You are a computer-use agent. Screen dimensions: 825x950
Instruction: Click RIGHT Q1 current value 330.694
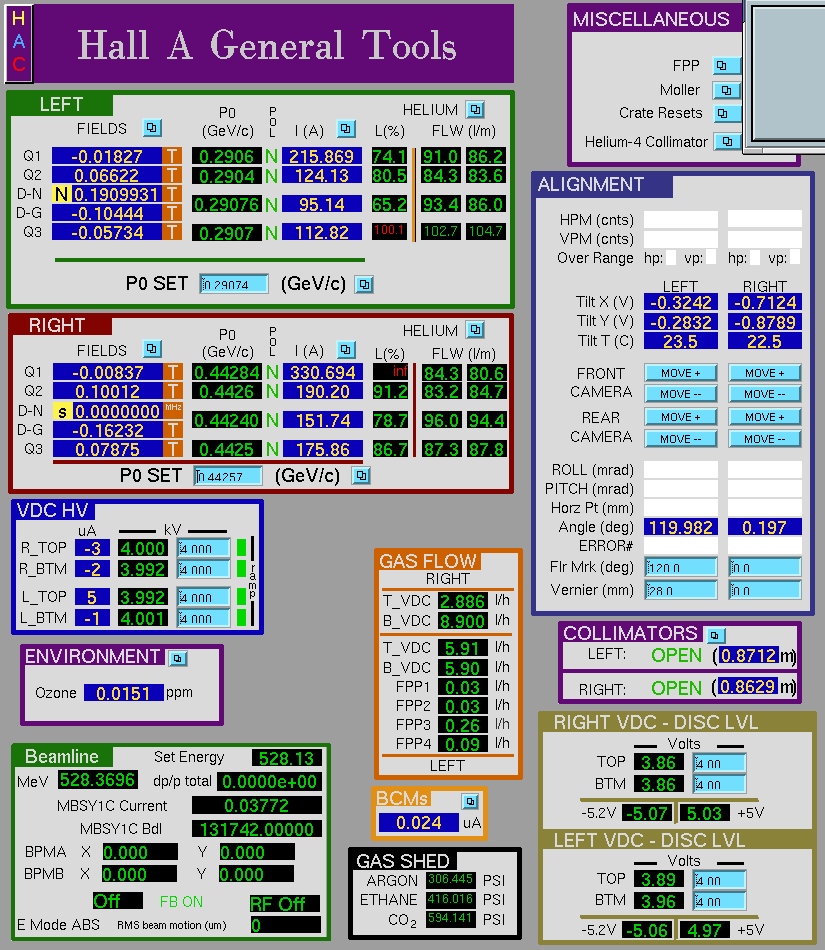pos(322,372)
